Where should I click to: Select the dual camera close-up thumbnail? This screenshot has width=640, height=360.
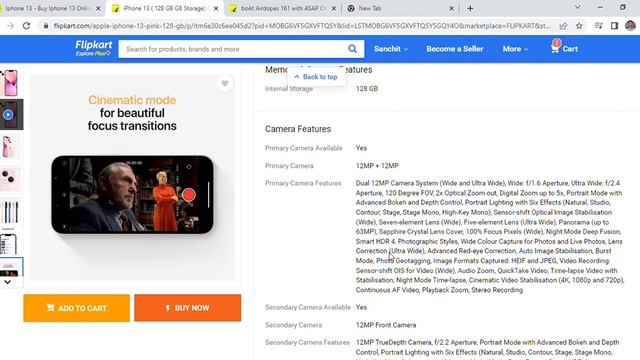pos(10,178)
